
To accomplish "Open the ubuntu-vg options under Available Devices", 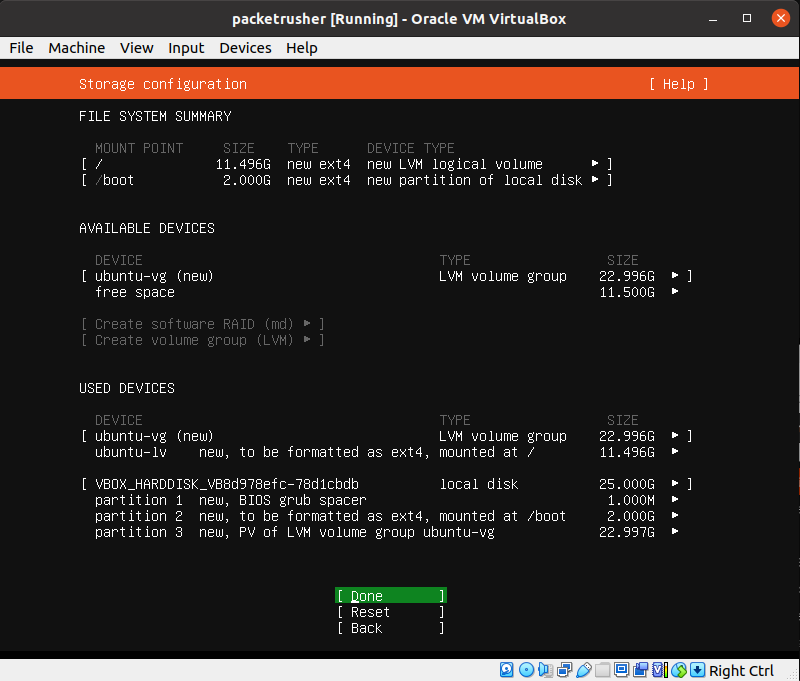I will (x=676, y=276).
